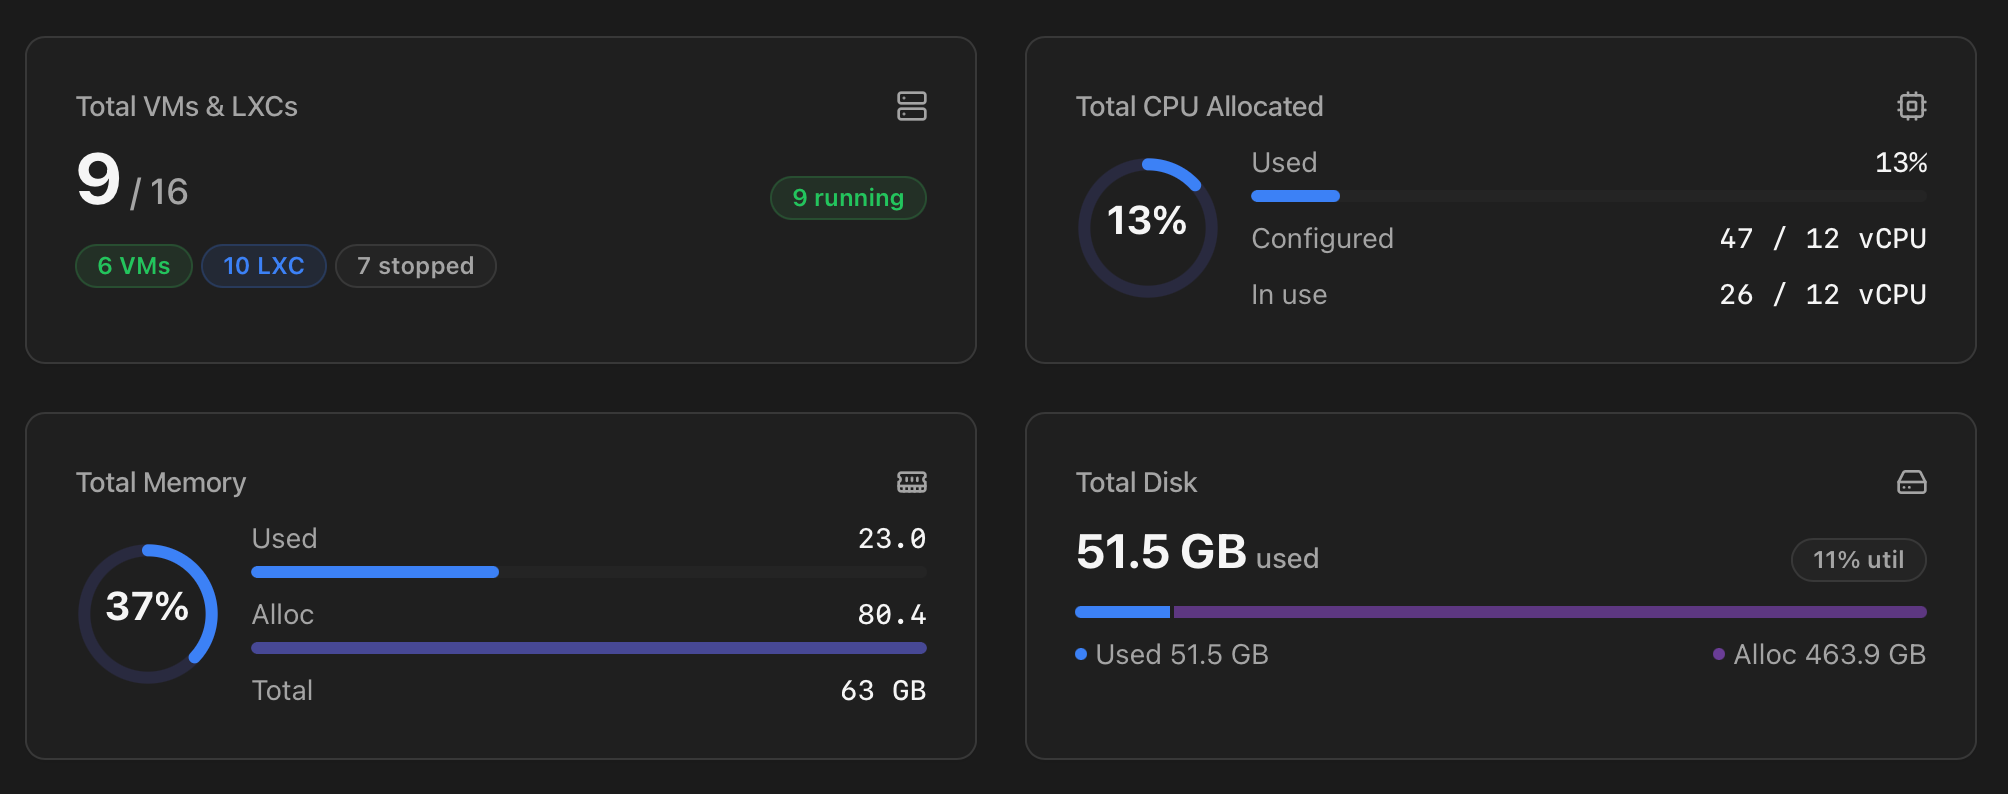The height and width of the screenshot is (794, 2008).
Task: Click the memory Used progress bar
Action: tap(589, 572)
